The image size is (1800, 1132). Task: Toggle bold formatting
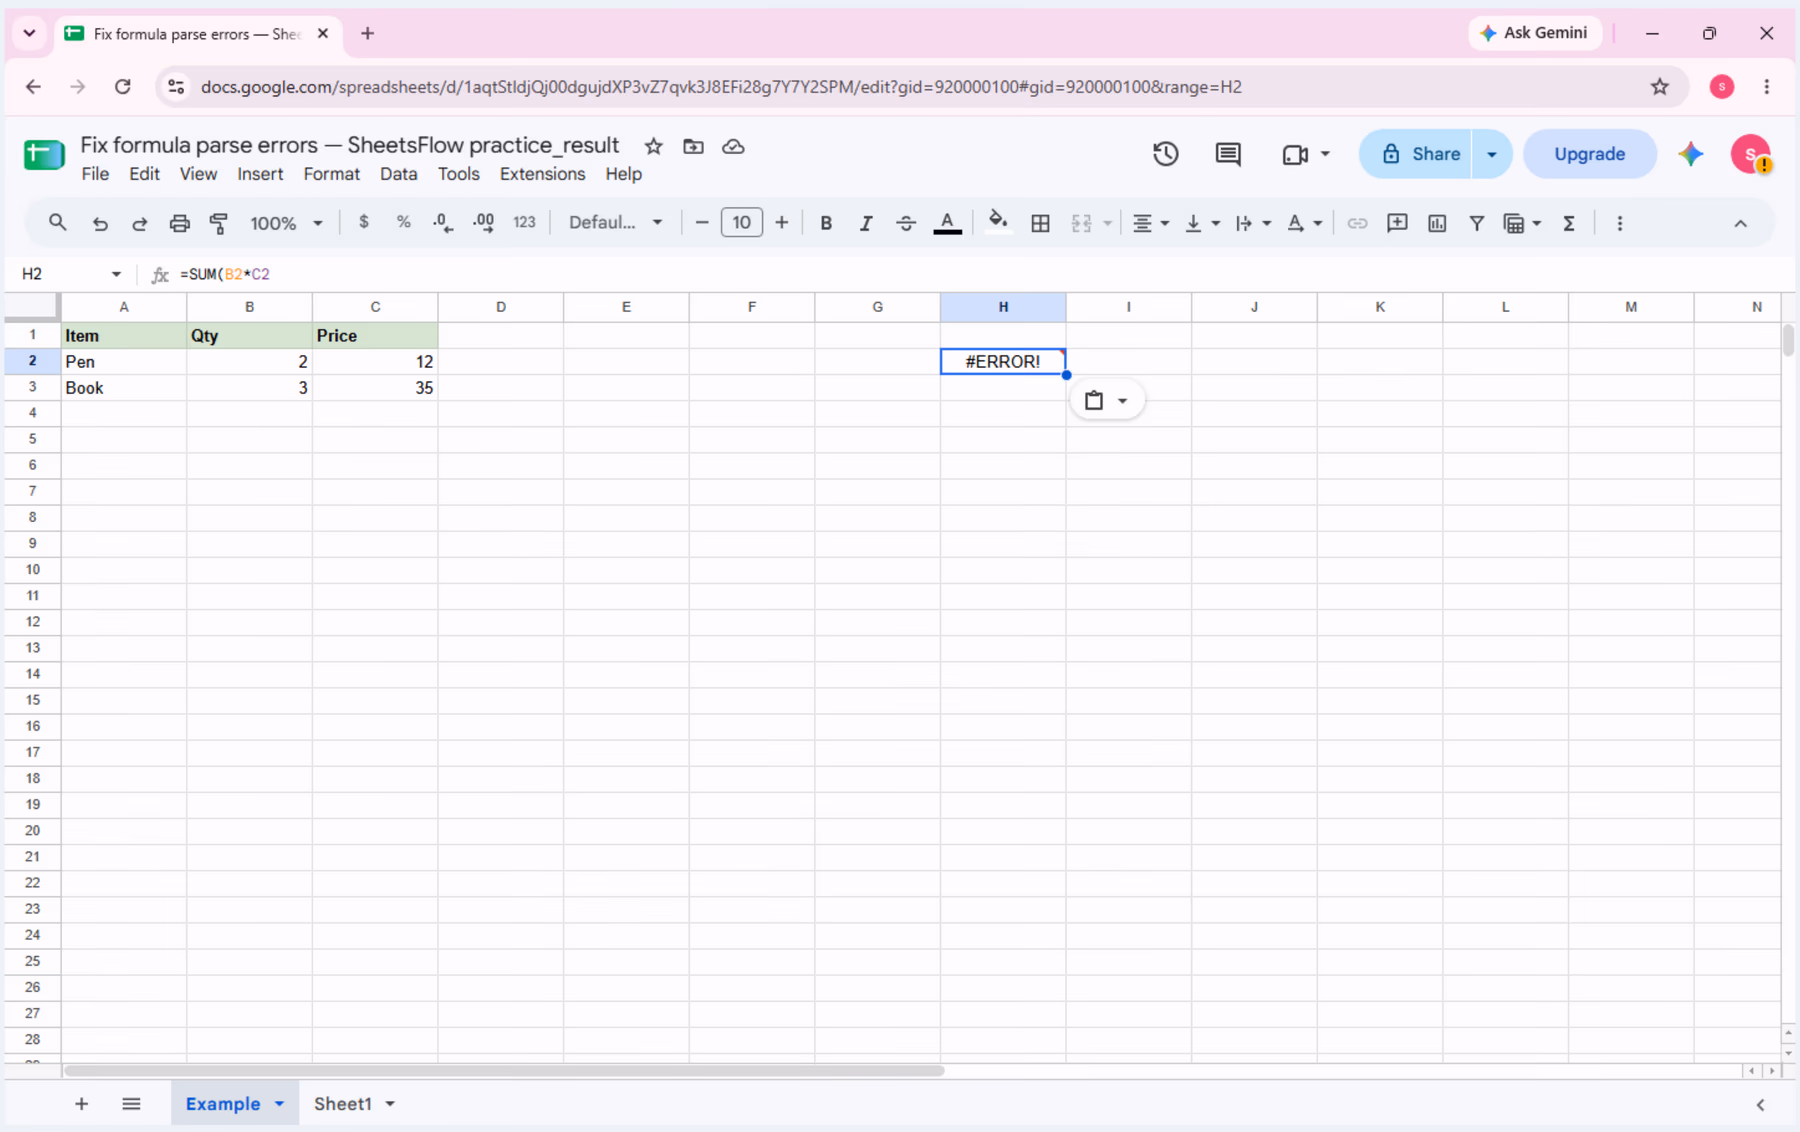point(826,223)
